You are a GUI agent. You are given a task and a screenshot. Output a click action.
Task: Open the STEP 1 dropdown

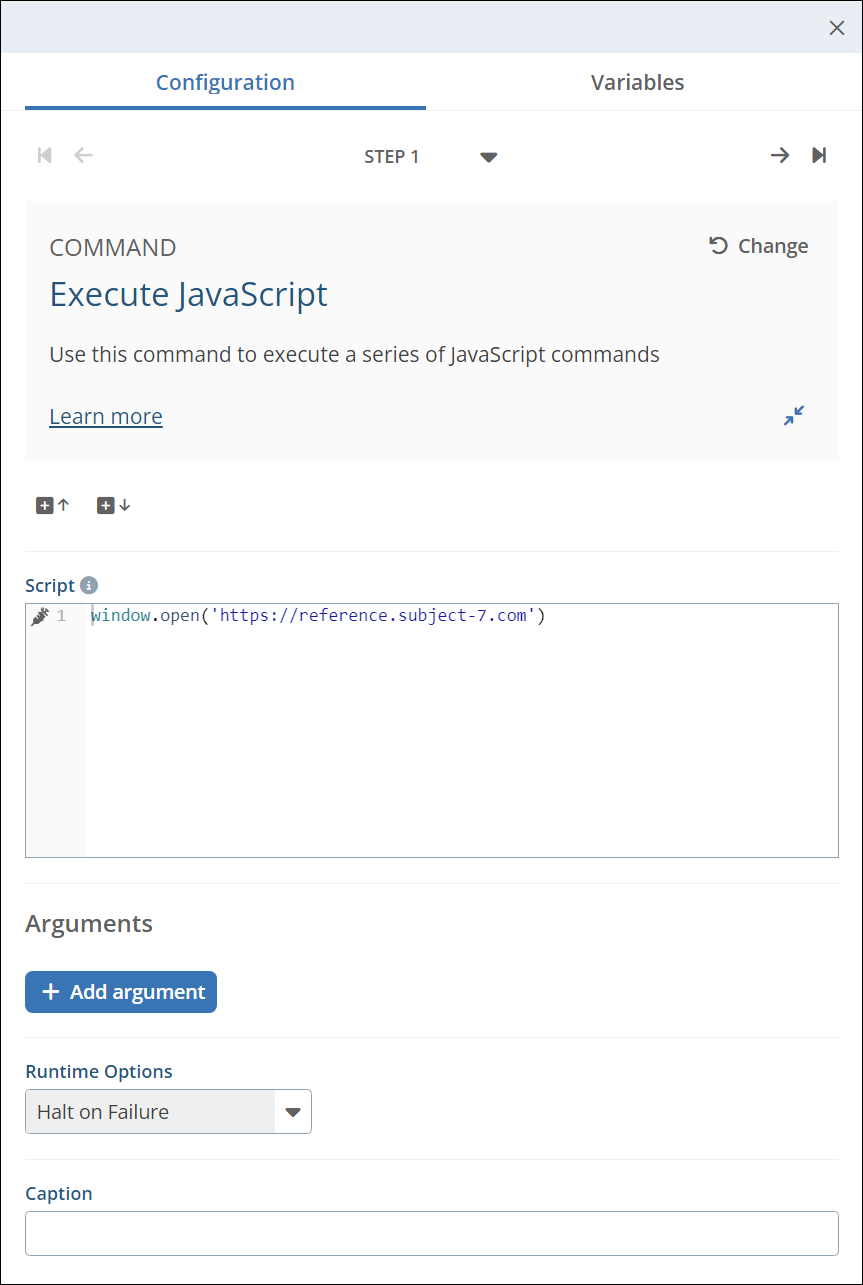[488, 157]
